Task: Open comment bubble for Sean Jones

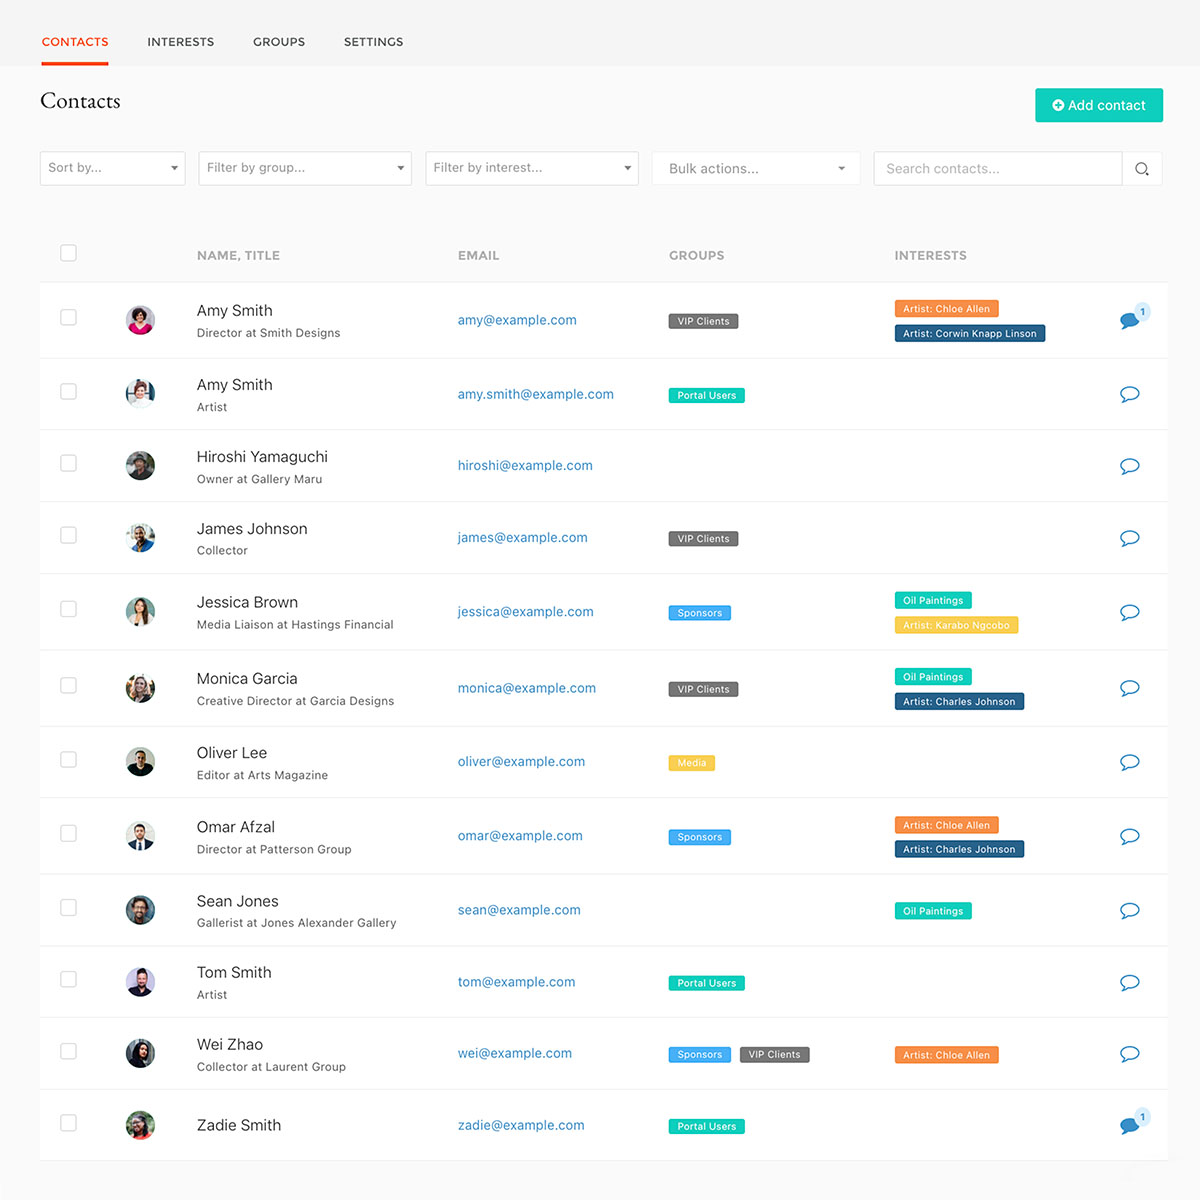Action: click(1130, 910)
